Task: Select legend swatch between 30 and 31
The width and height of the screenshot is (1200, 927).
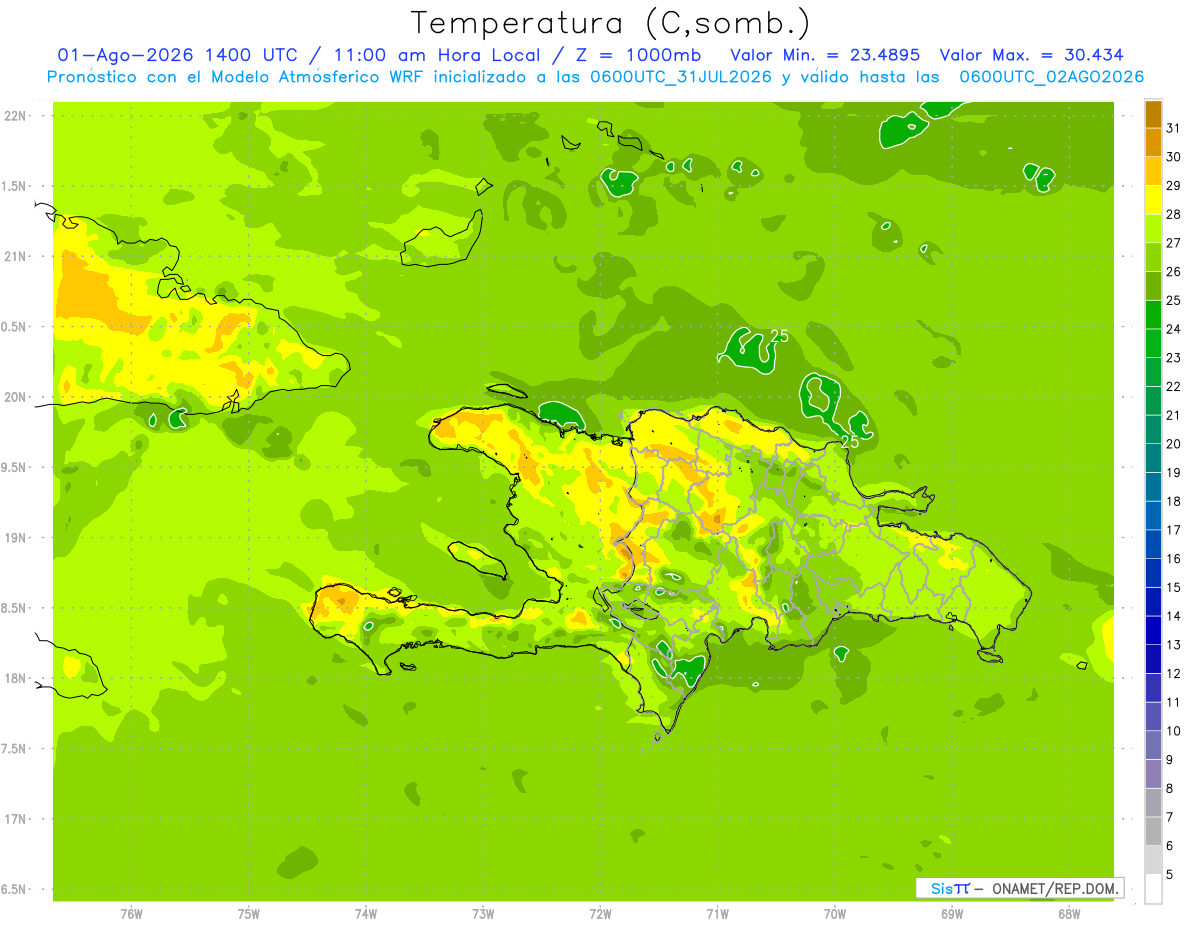Action: [x=1153, y=143]
